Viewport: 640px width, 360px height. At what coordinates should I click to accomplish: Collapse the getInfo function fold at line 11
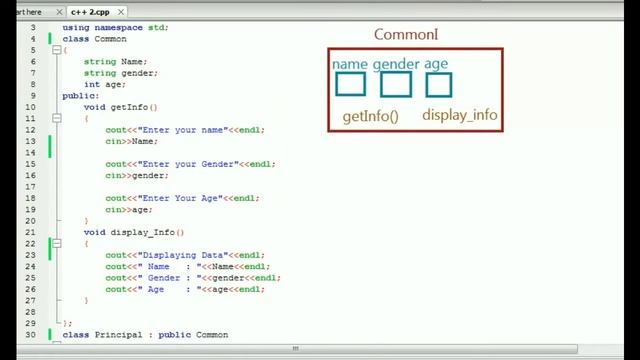57,118
